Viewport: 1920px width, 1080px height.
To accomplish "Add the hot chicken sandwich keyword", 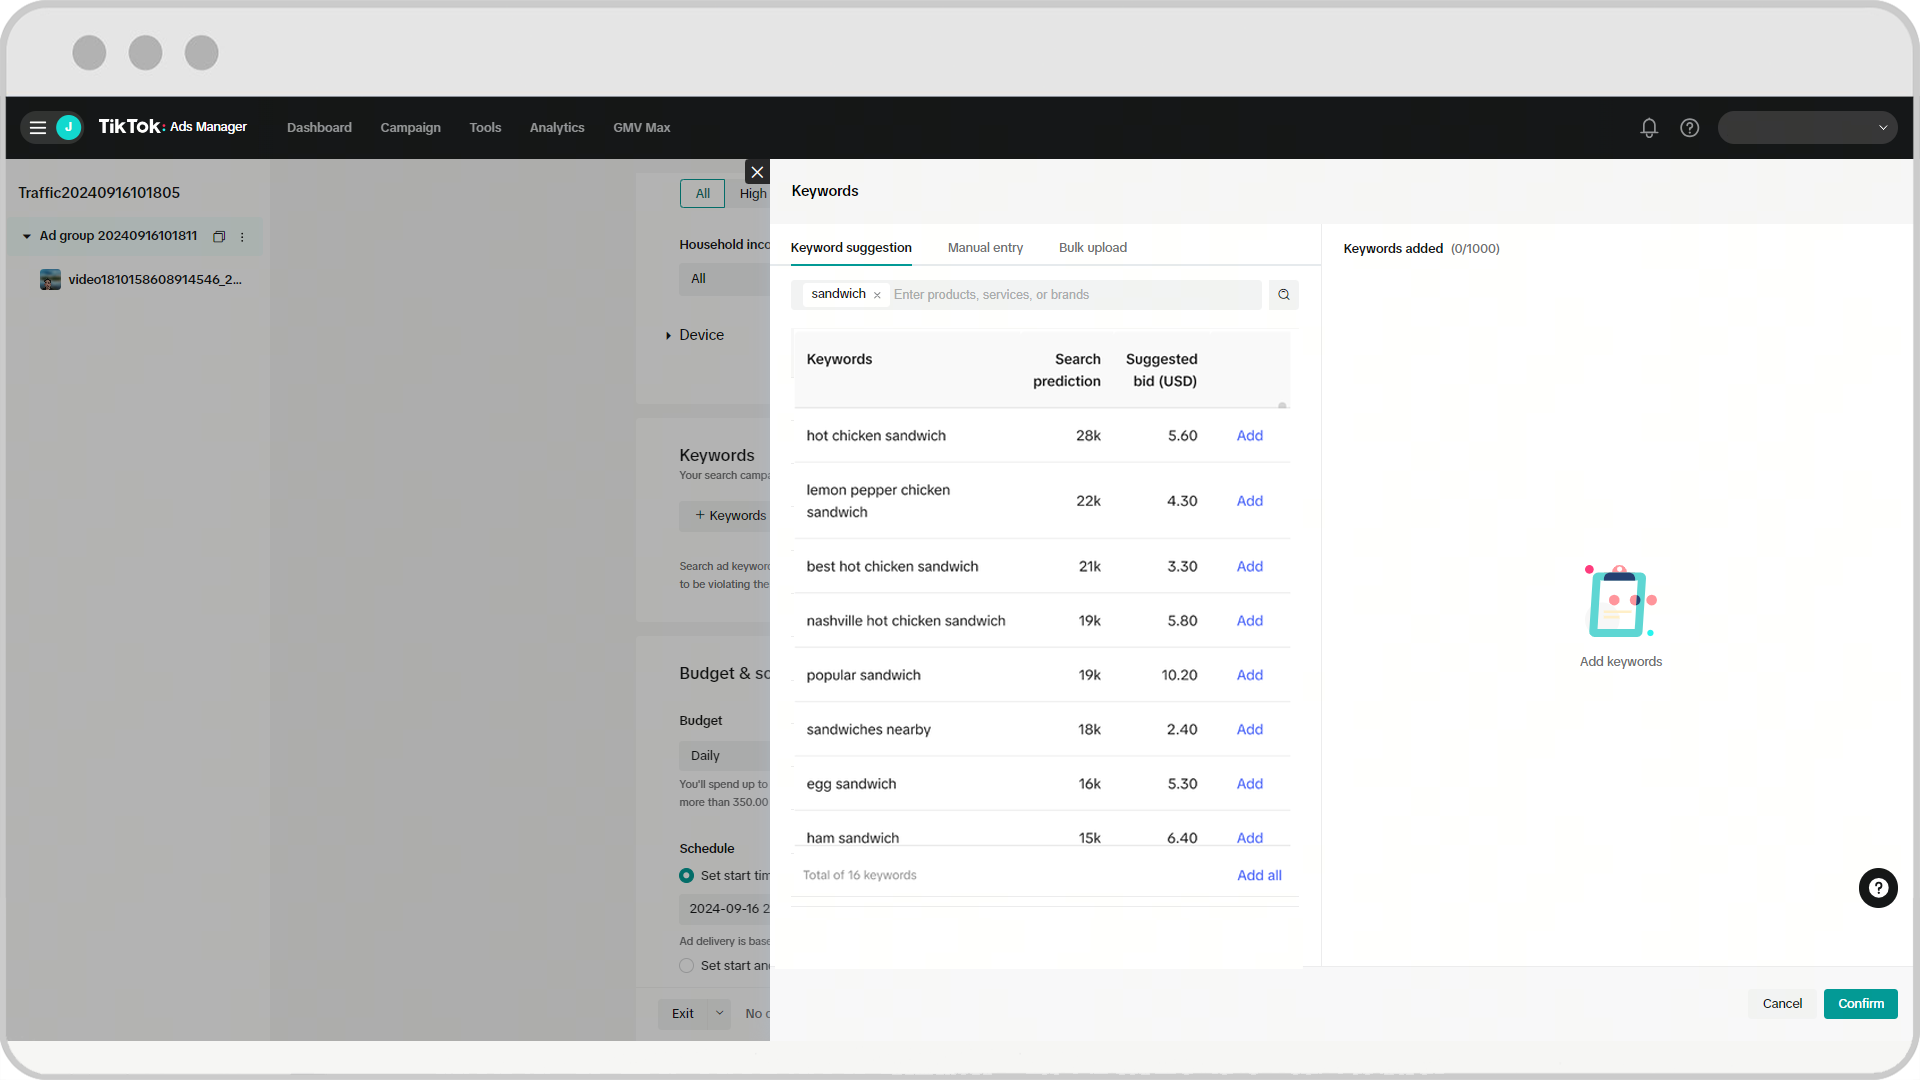I will (x=1249, y=435).
